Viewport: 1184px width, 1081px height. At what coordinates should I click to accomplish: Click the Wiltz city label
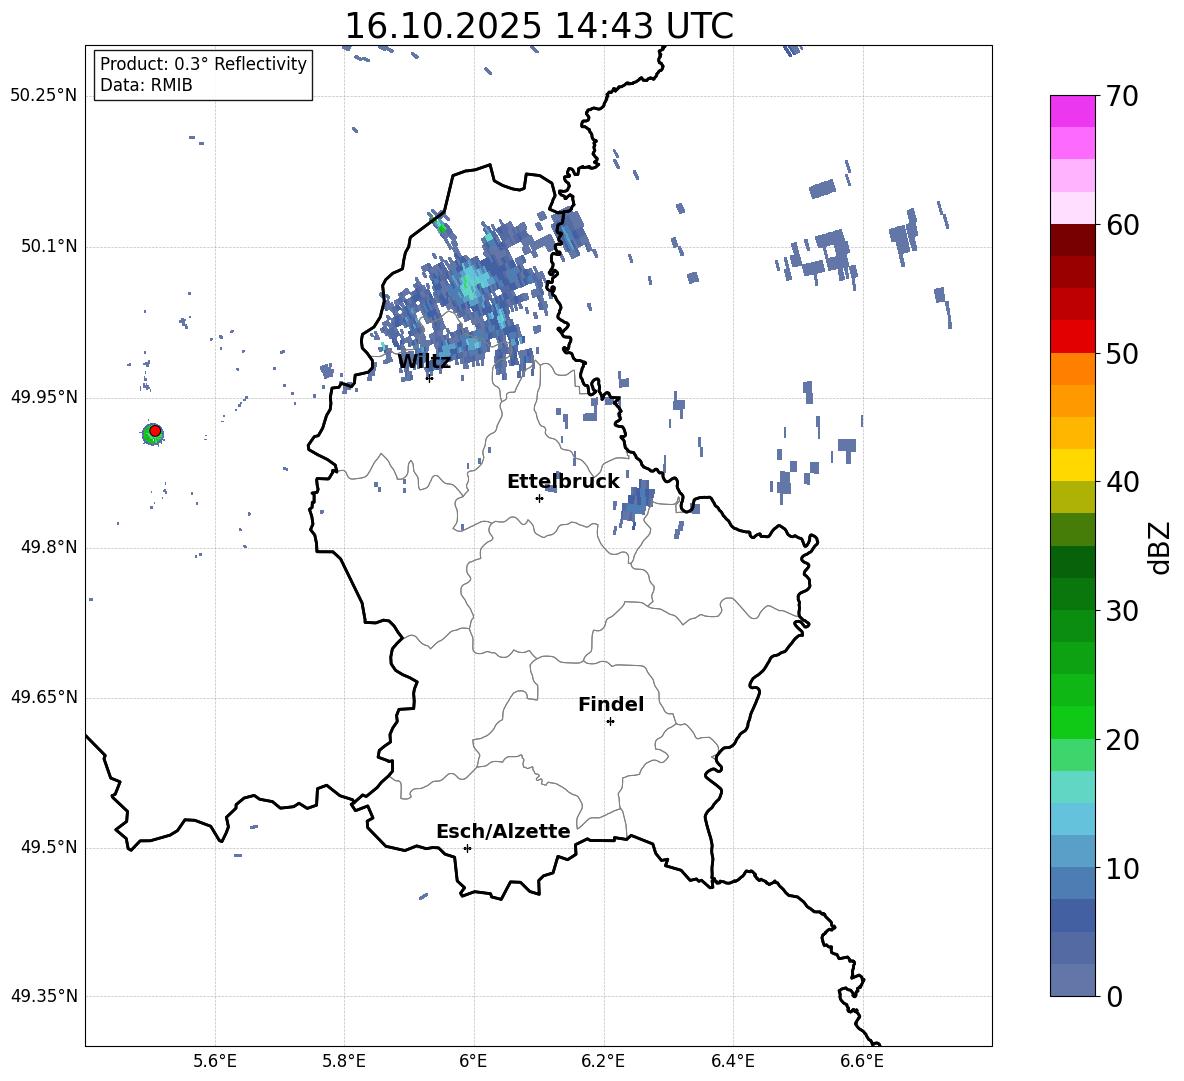click(424, 362)
